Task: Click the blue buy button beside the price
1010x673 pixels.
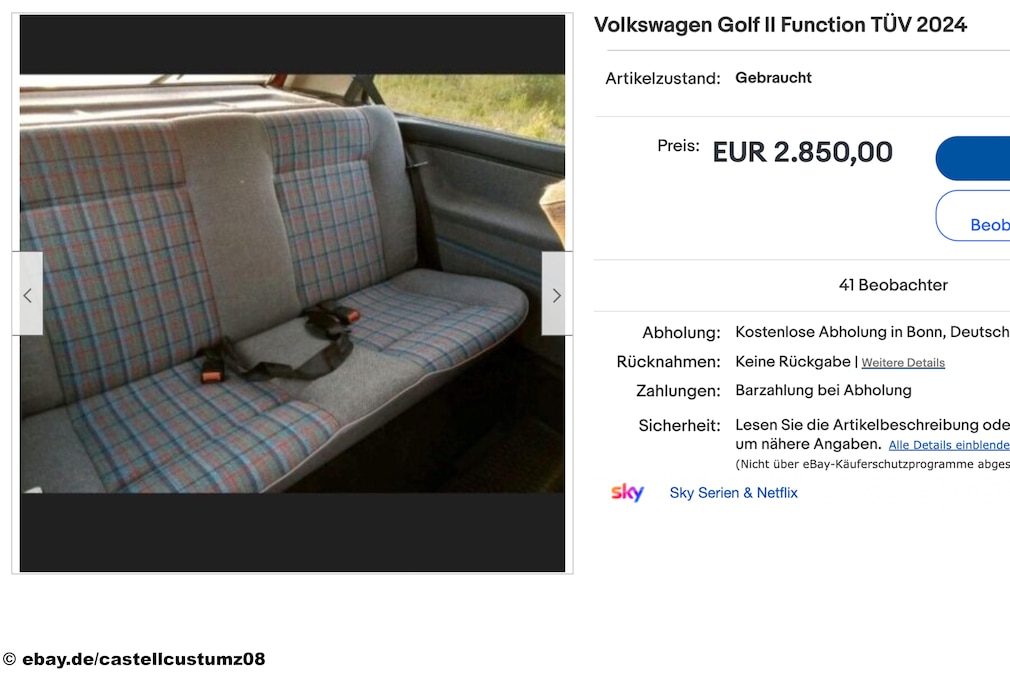Action: point(973,158)
